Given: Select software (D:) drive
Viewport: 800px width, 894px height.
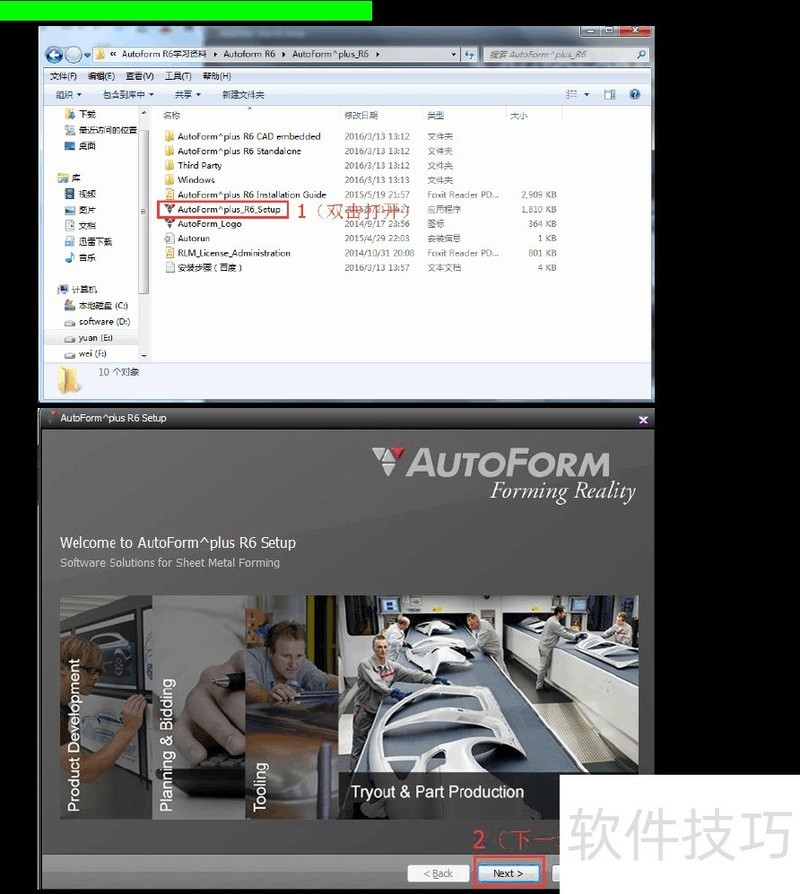Looking at the screenshot, I should (x=98, y=322).
